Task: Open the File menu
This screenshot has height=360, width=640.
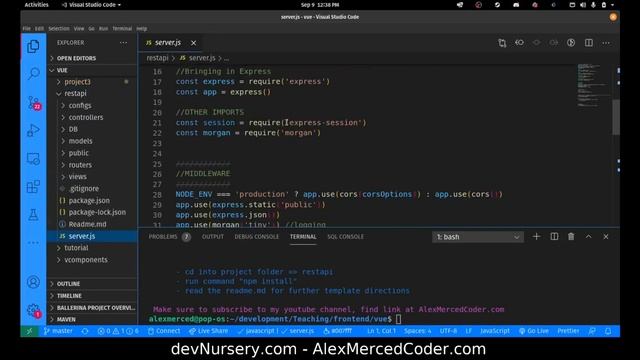Action: [x=27, y=29]
